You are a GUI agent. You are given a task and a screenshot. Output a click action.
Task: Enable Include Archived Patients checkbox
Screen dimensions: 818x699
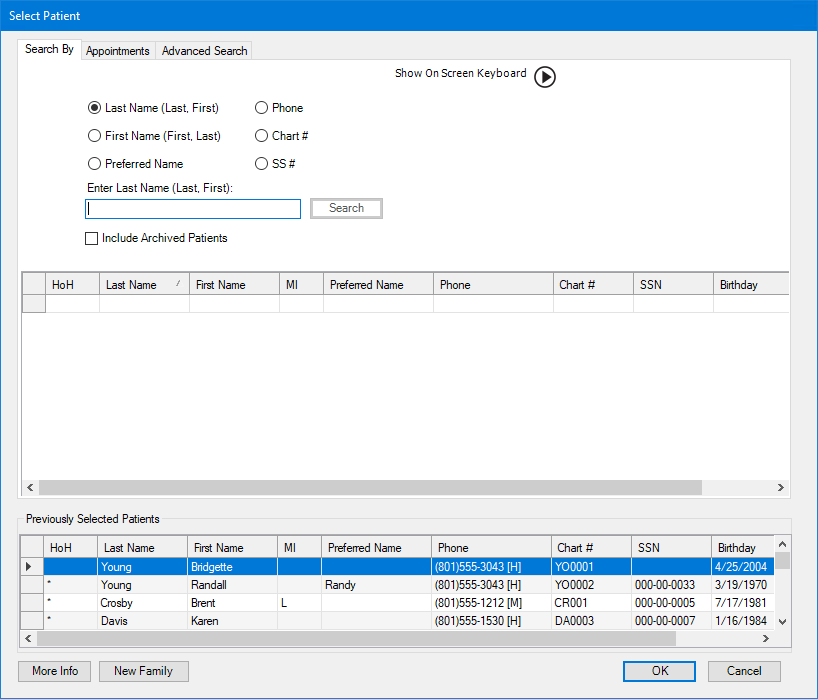[x=92, y=239]
